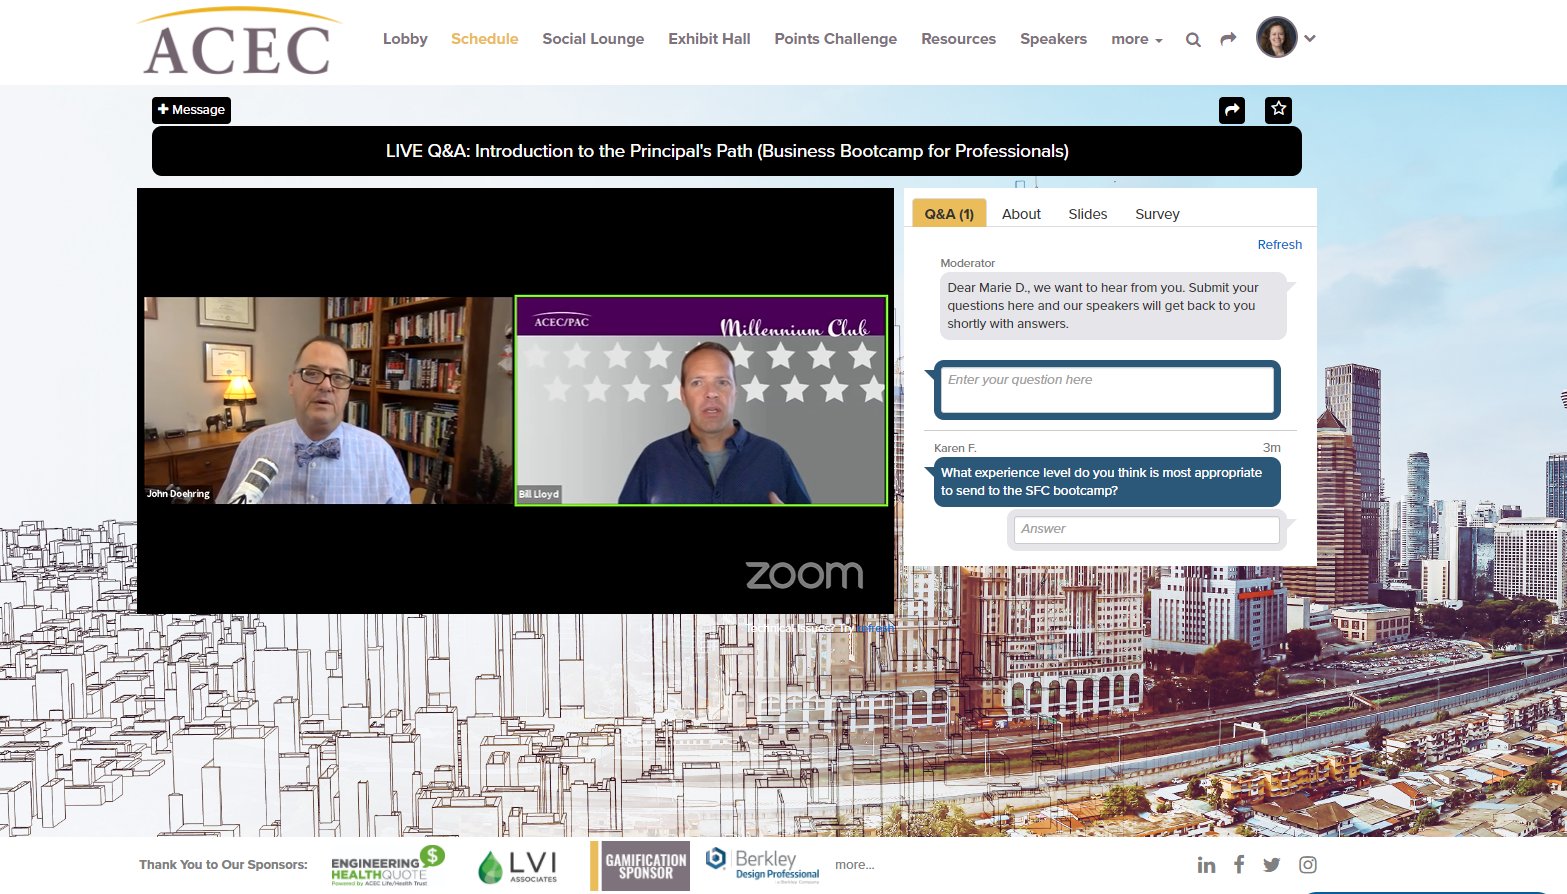
Task: Click Karen F.'s question bubble
Action: coord(1107,482)
